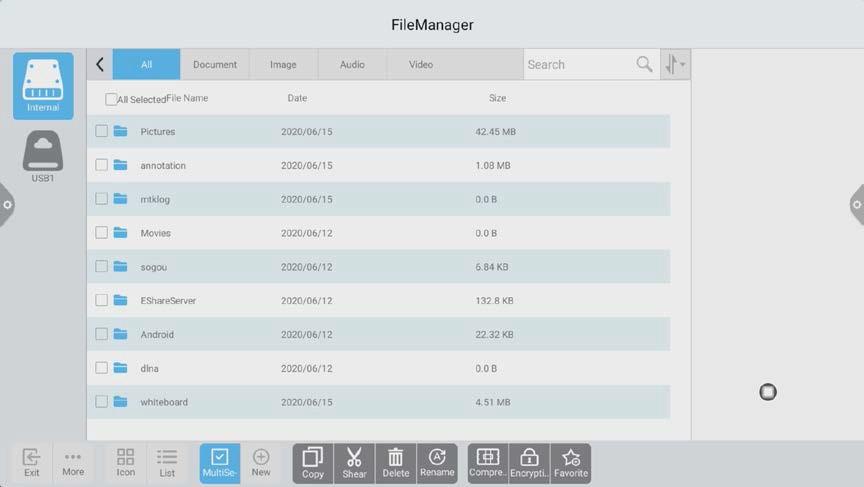Tick the All Selected checkbox
The image size is (864, 487).
coord(111,99)
